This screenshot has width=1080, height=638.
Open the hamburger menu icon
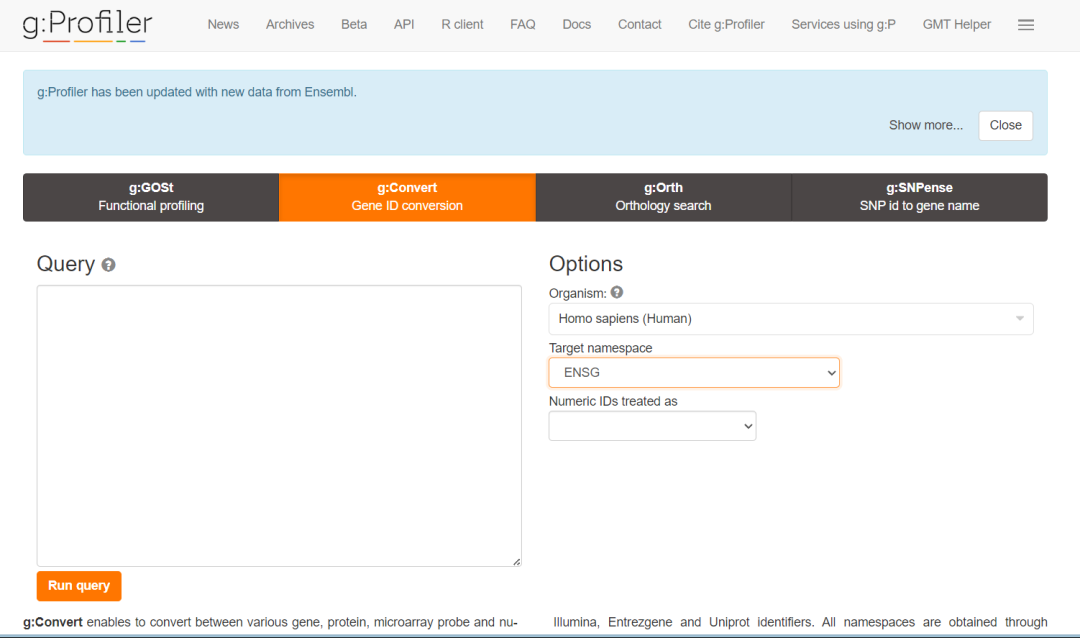pyautogui.click(x=1026, y=25)
